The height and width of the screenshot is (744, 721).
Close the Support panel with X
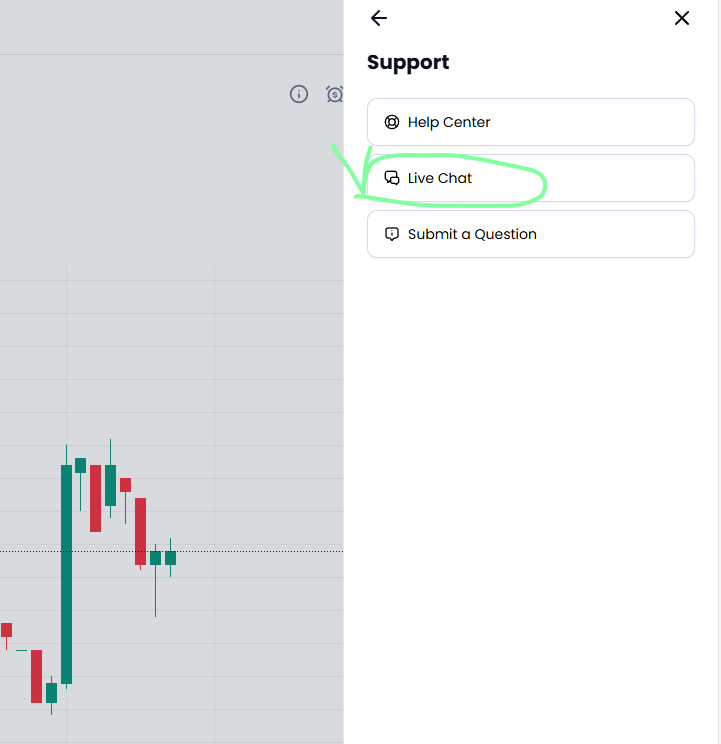(x=682, y=18)
